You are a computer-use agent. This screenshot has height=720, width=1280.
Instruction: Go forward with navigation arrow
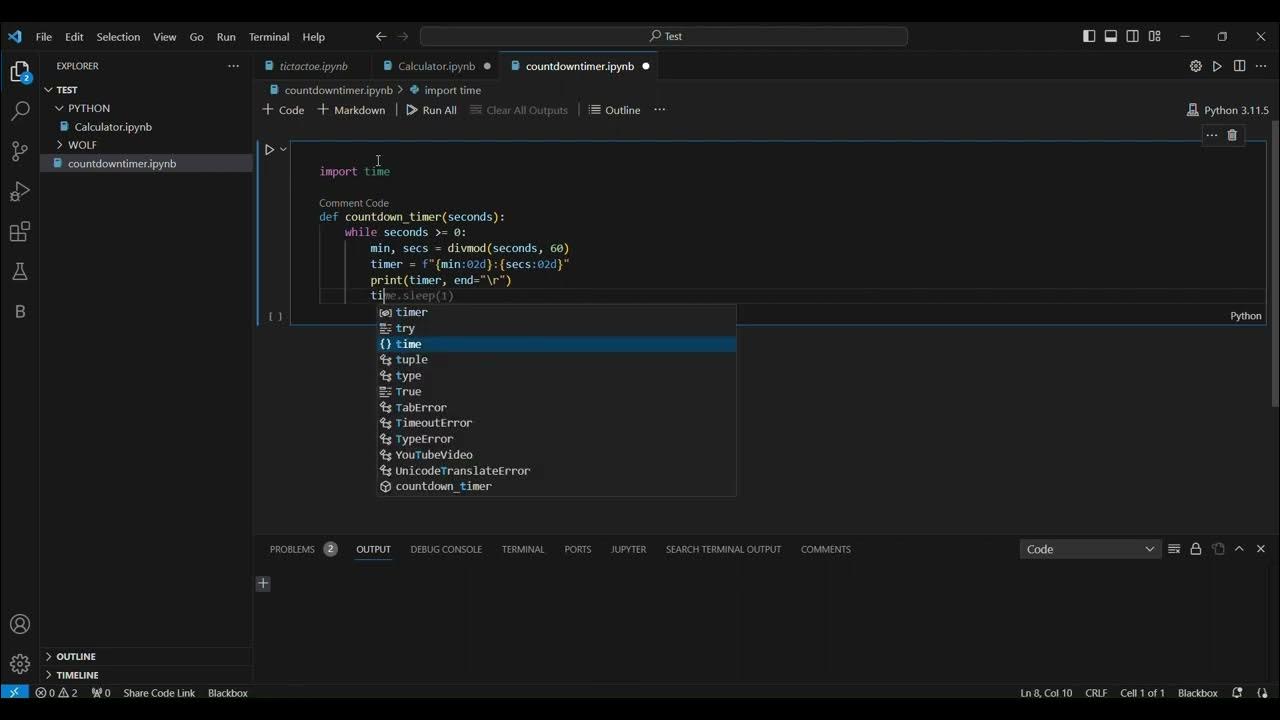pyautogui.click(x=403, y=36)
